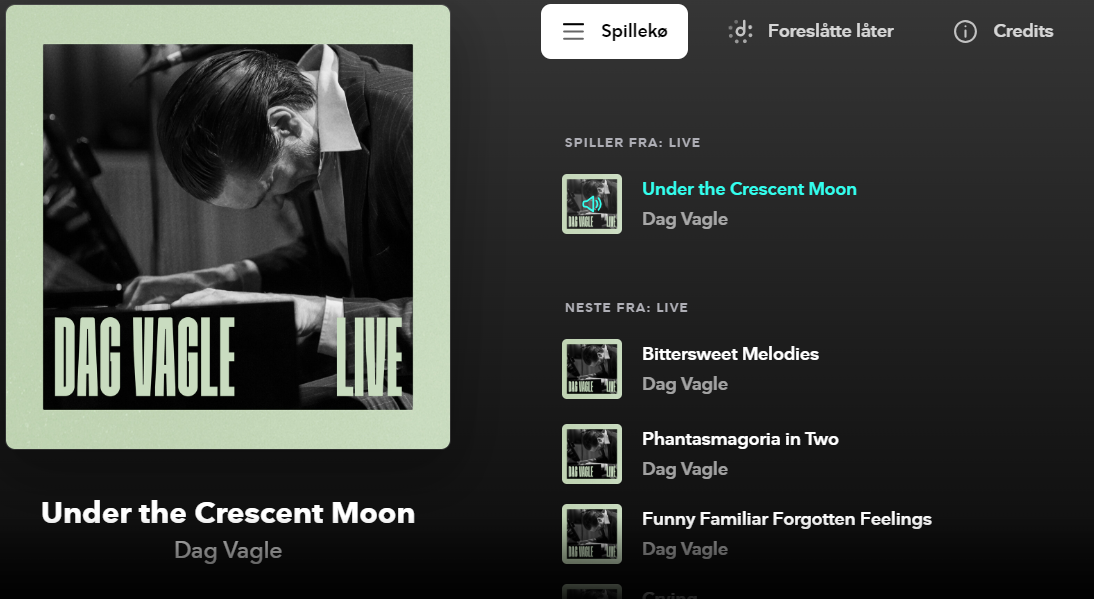
Task: Choose Funny Familiar Forgotten Feelings track title
Action: [786, 519]
